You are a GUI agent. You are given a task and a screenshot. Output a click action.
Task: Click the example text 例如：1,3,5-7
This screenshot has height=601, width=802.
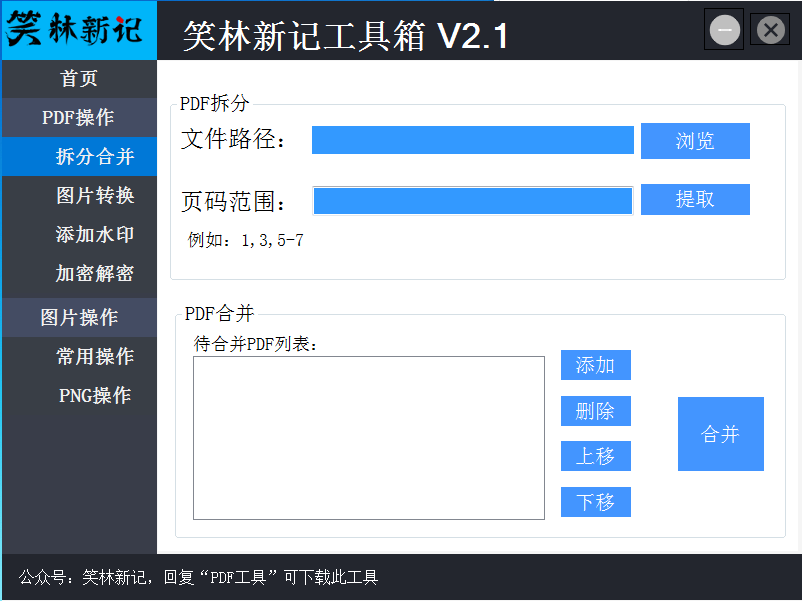point(246,240)
